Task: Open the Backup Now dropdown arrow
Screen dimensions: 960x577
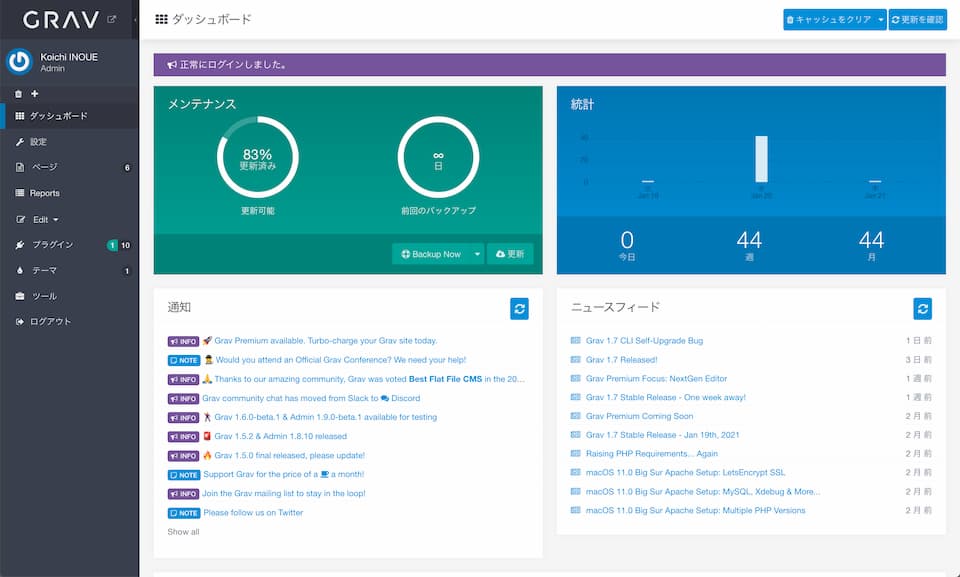Action: 477,254
